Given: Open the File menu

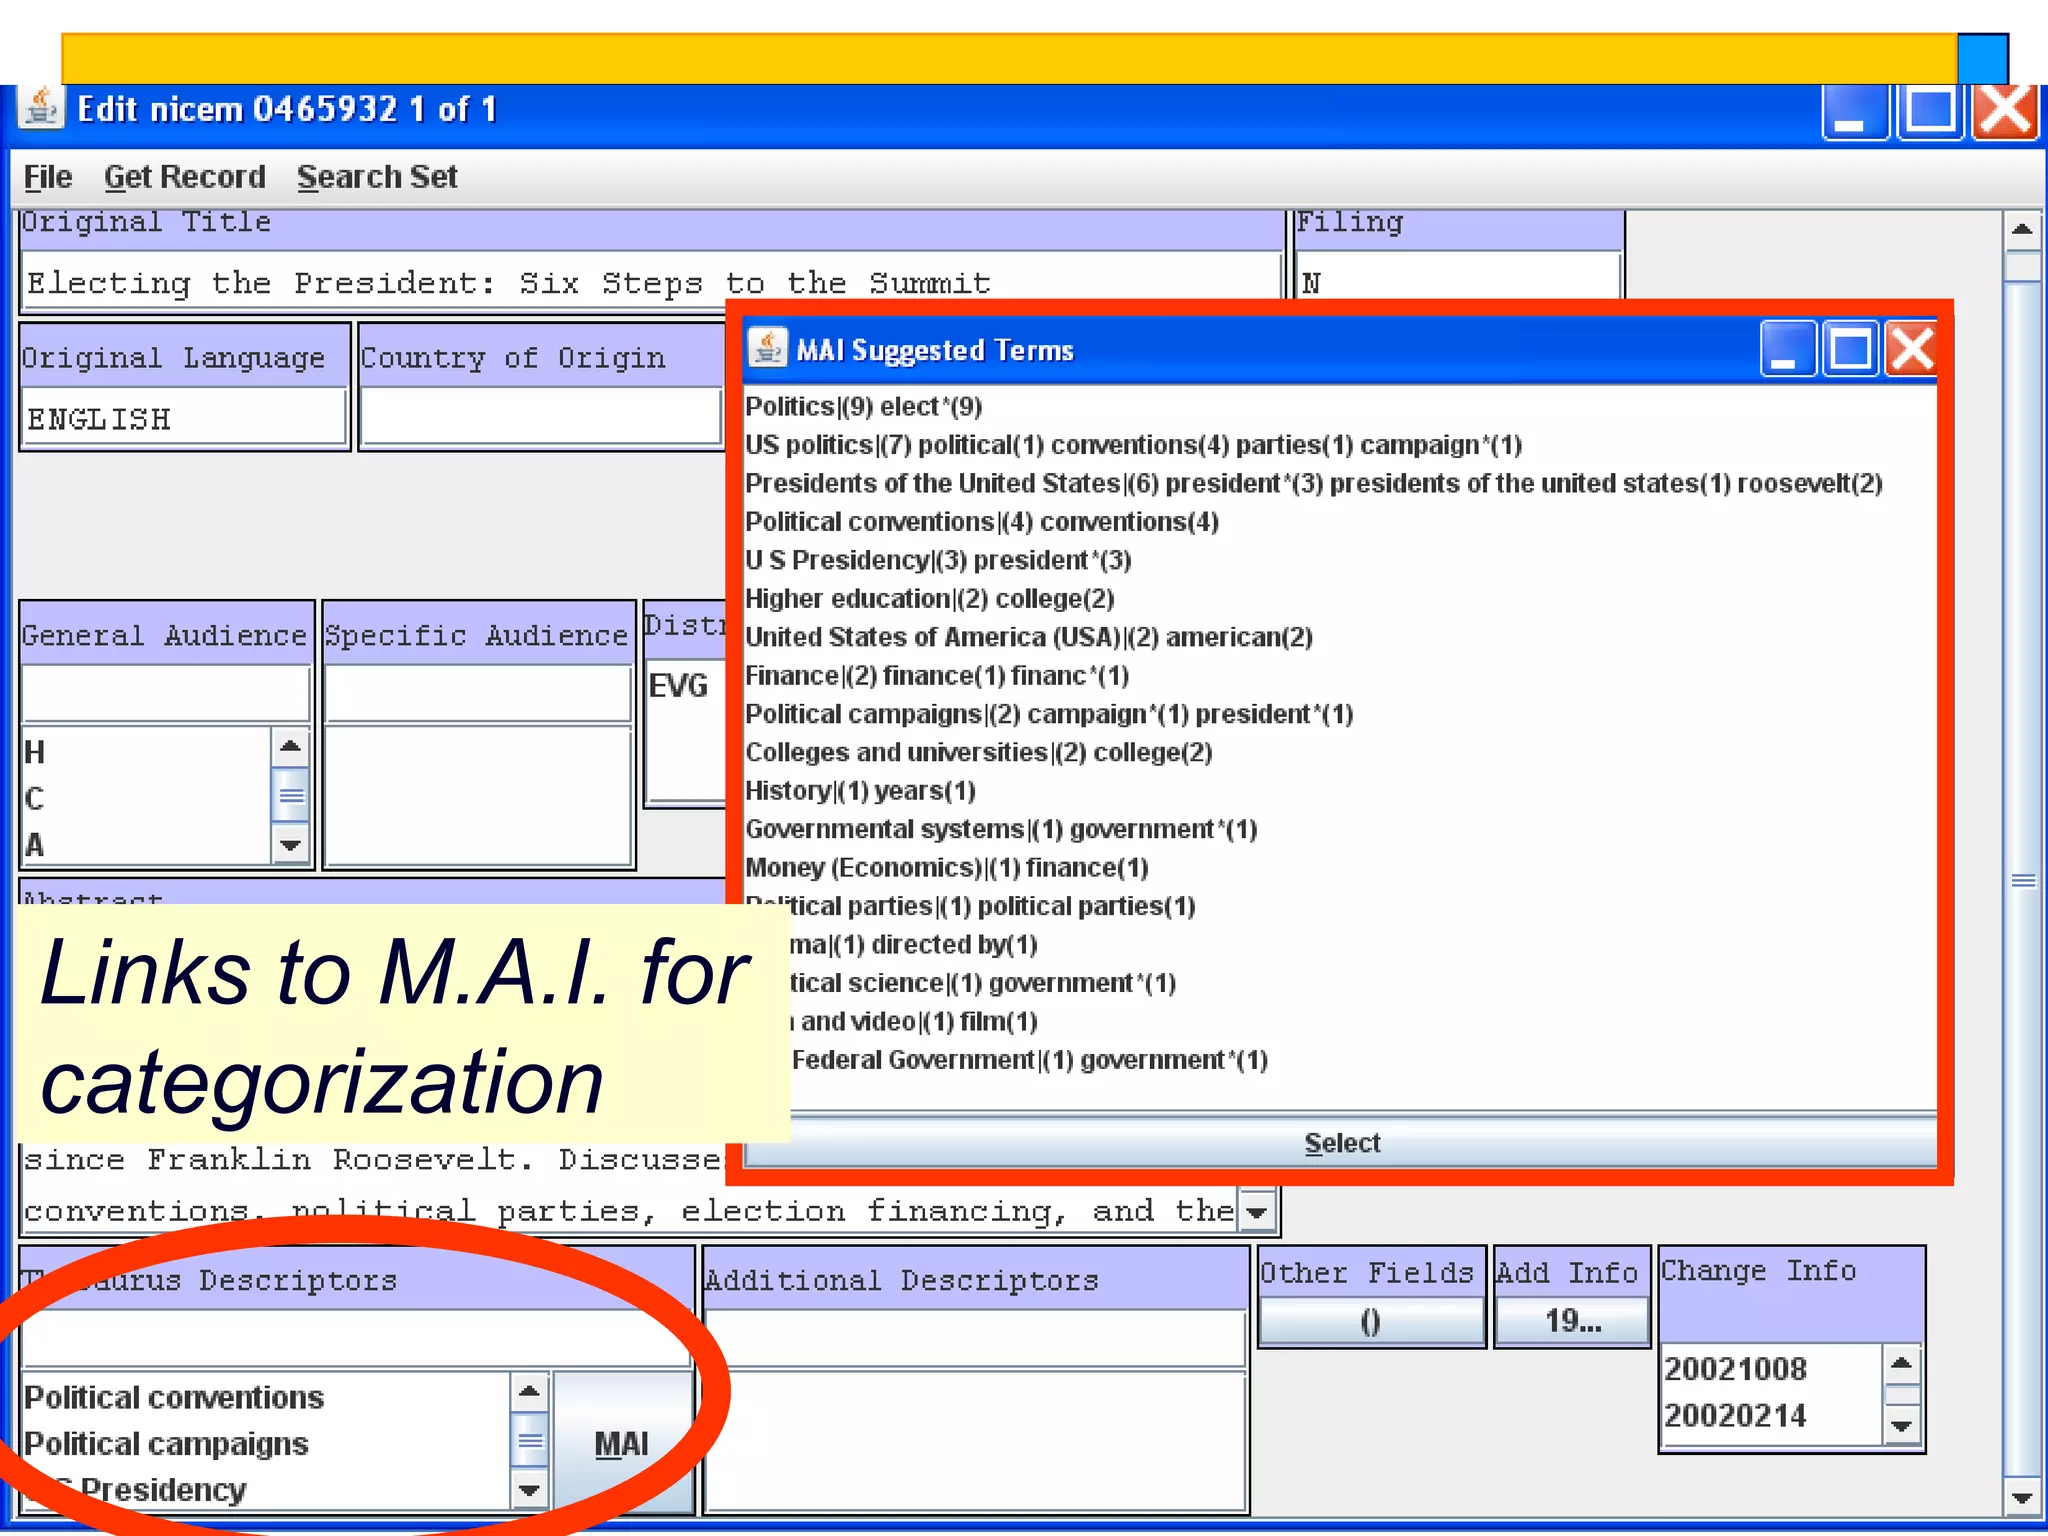Looking at the screenshot, I should 48,177.
